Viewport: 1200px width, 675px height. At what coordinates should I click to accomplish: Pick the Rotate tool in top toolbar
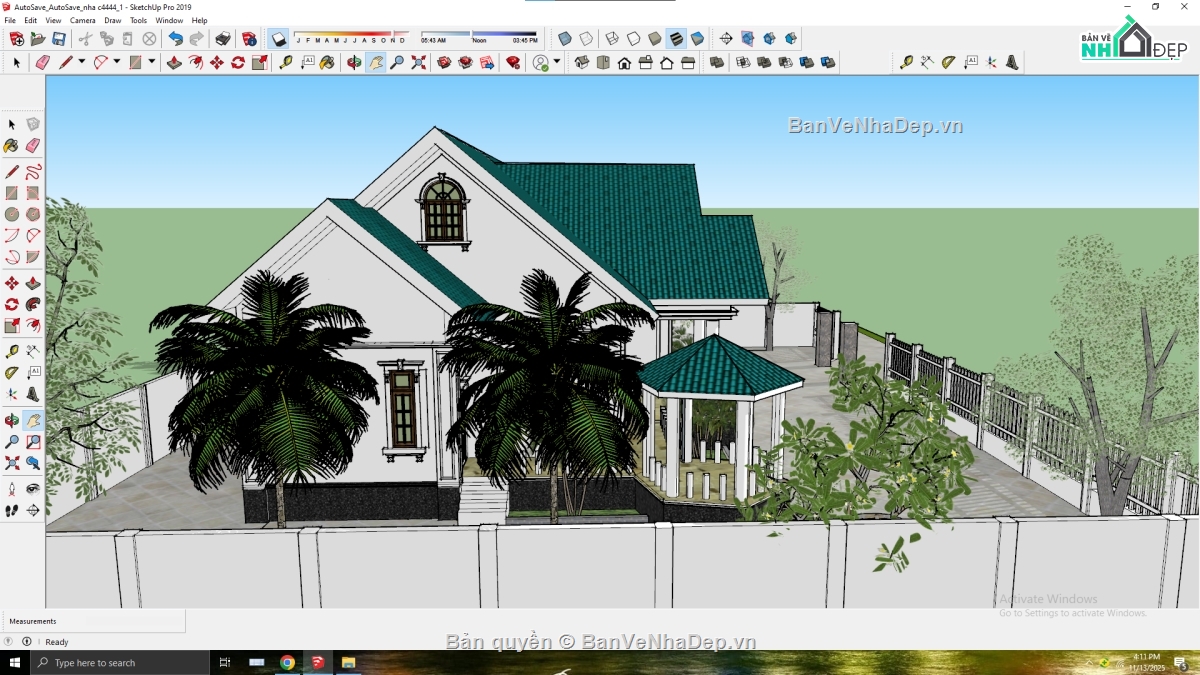point(238,62)
